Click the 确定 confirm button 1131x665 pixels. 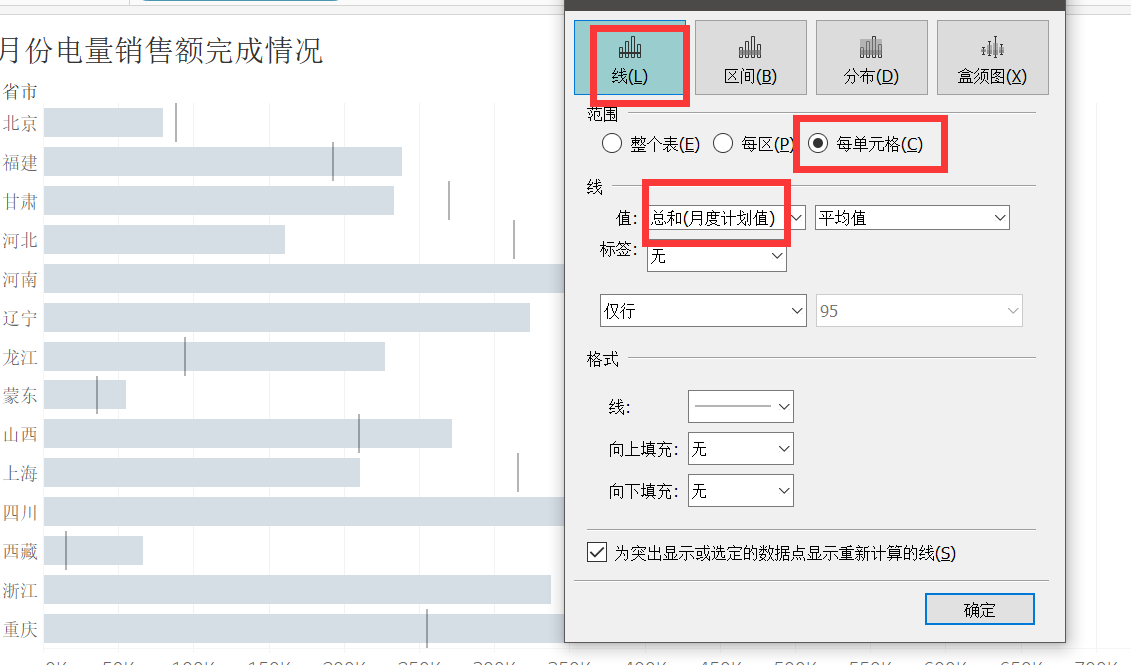point(979,609)
